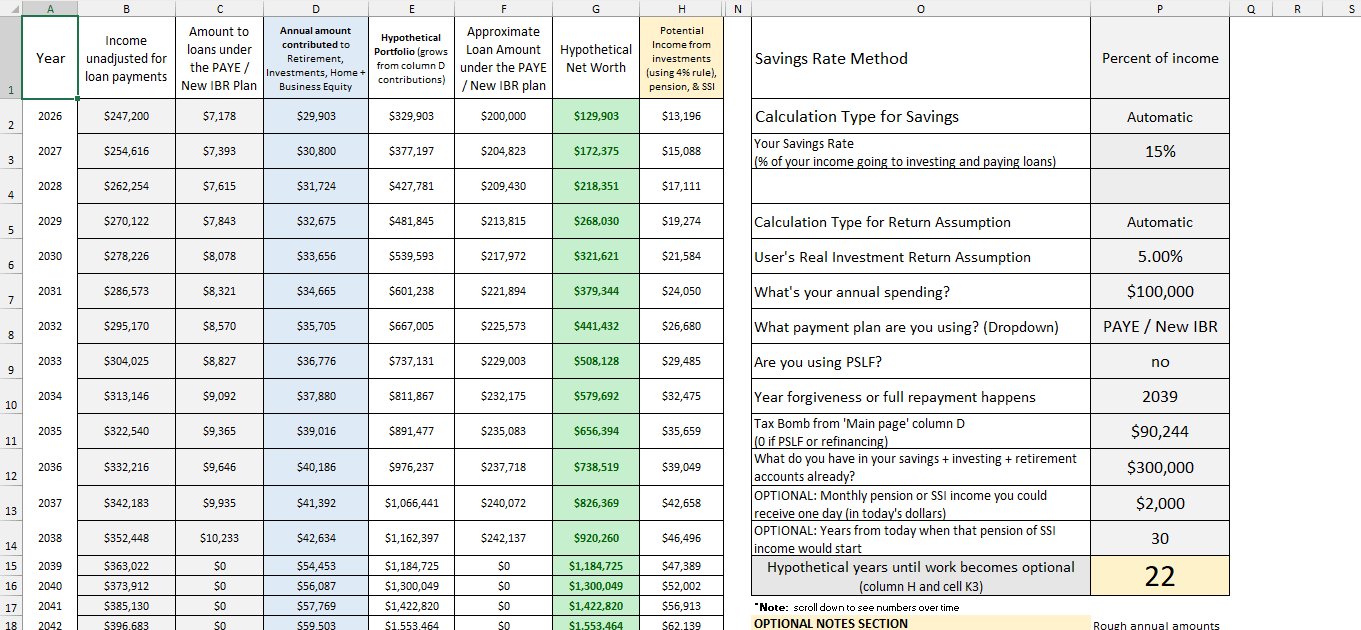Select the 'Hypothetical Net Worth' header cell
The image size is (1361, 630).
[596, 58]
